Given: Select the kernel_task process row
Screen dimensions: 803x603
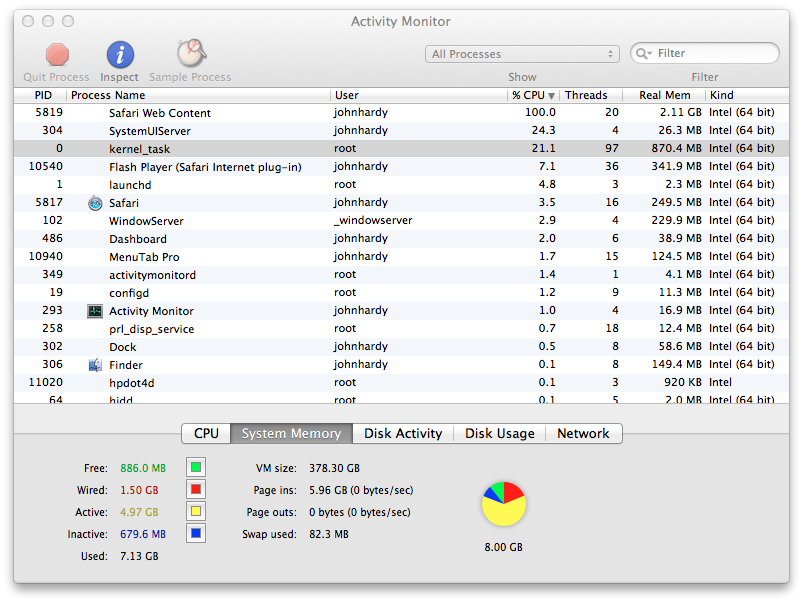Looking at the screenshot, I should point(402,149).
